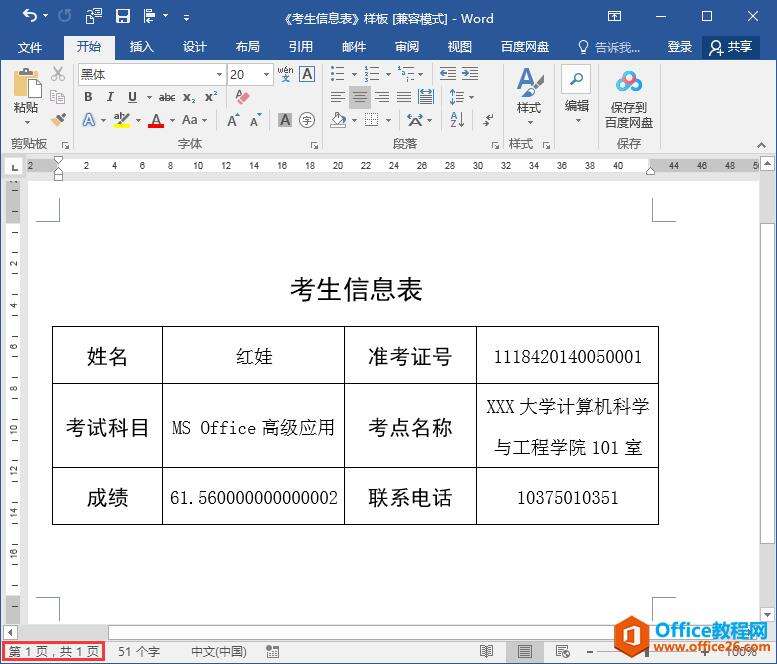Click the 登录 Sign in link
This screenshot has height=664, width=777.
point(679,47)
